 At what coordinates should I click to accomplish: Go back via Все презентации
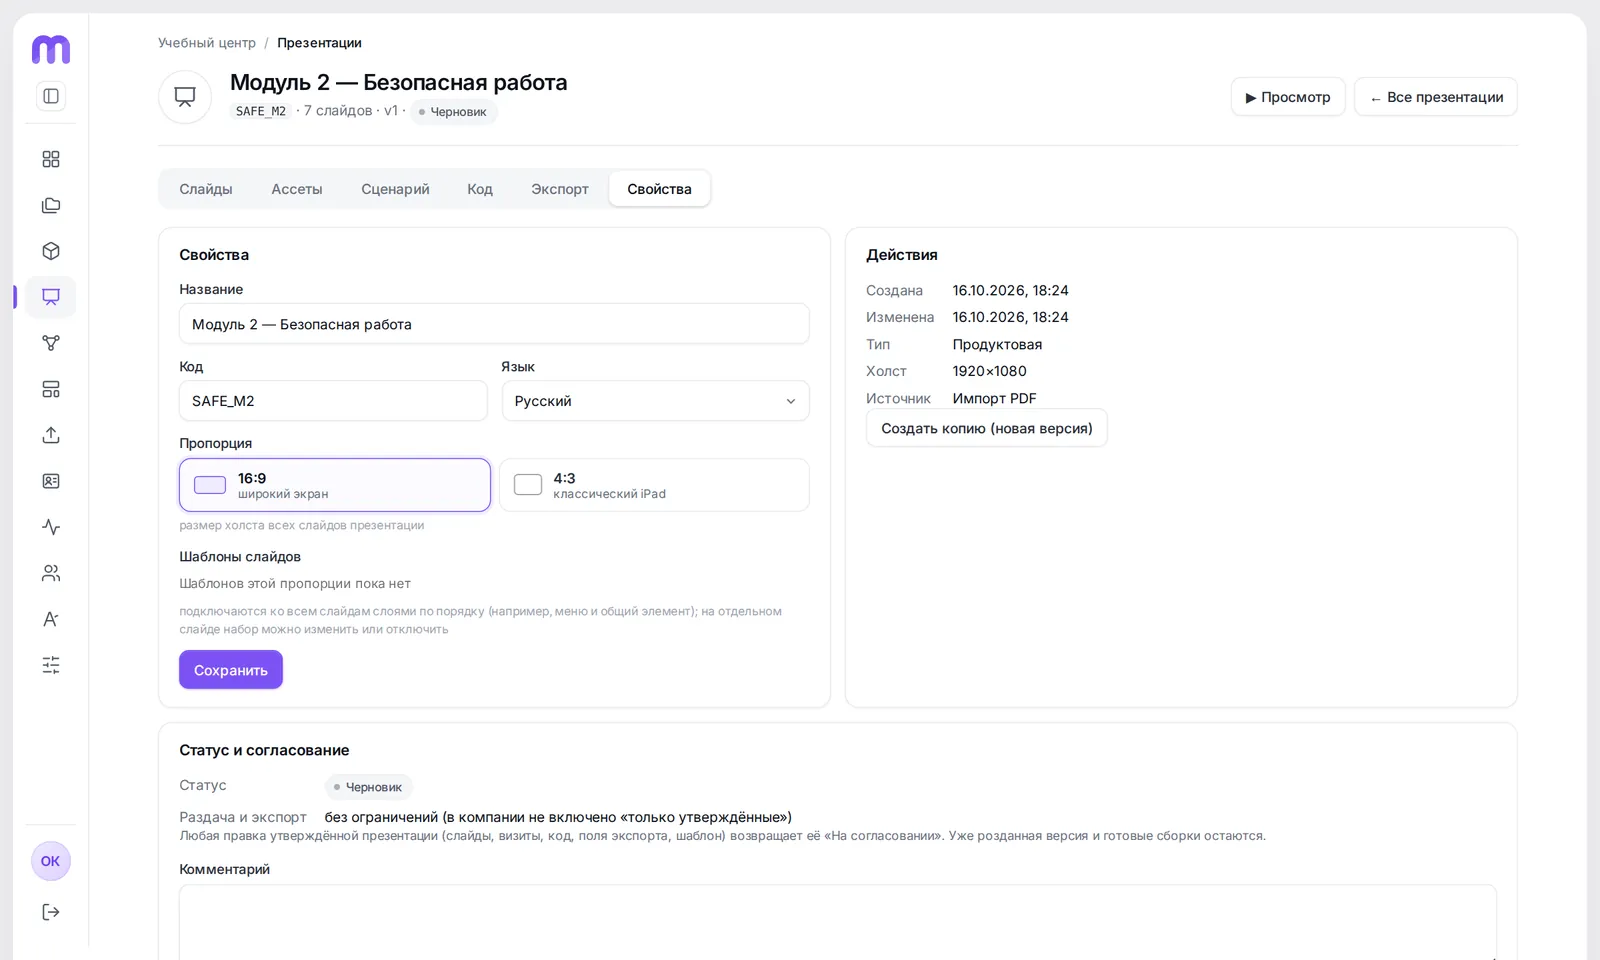point(1436,97)
